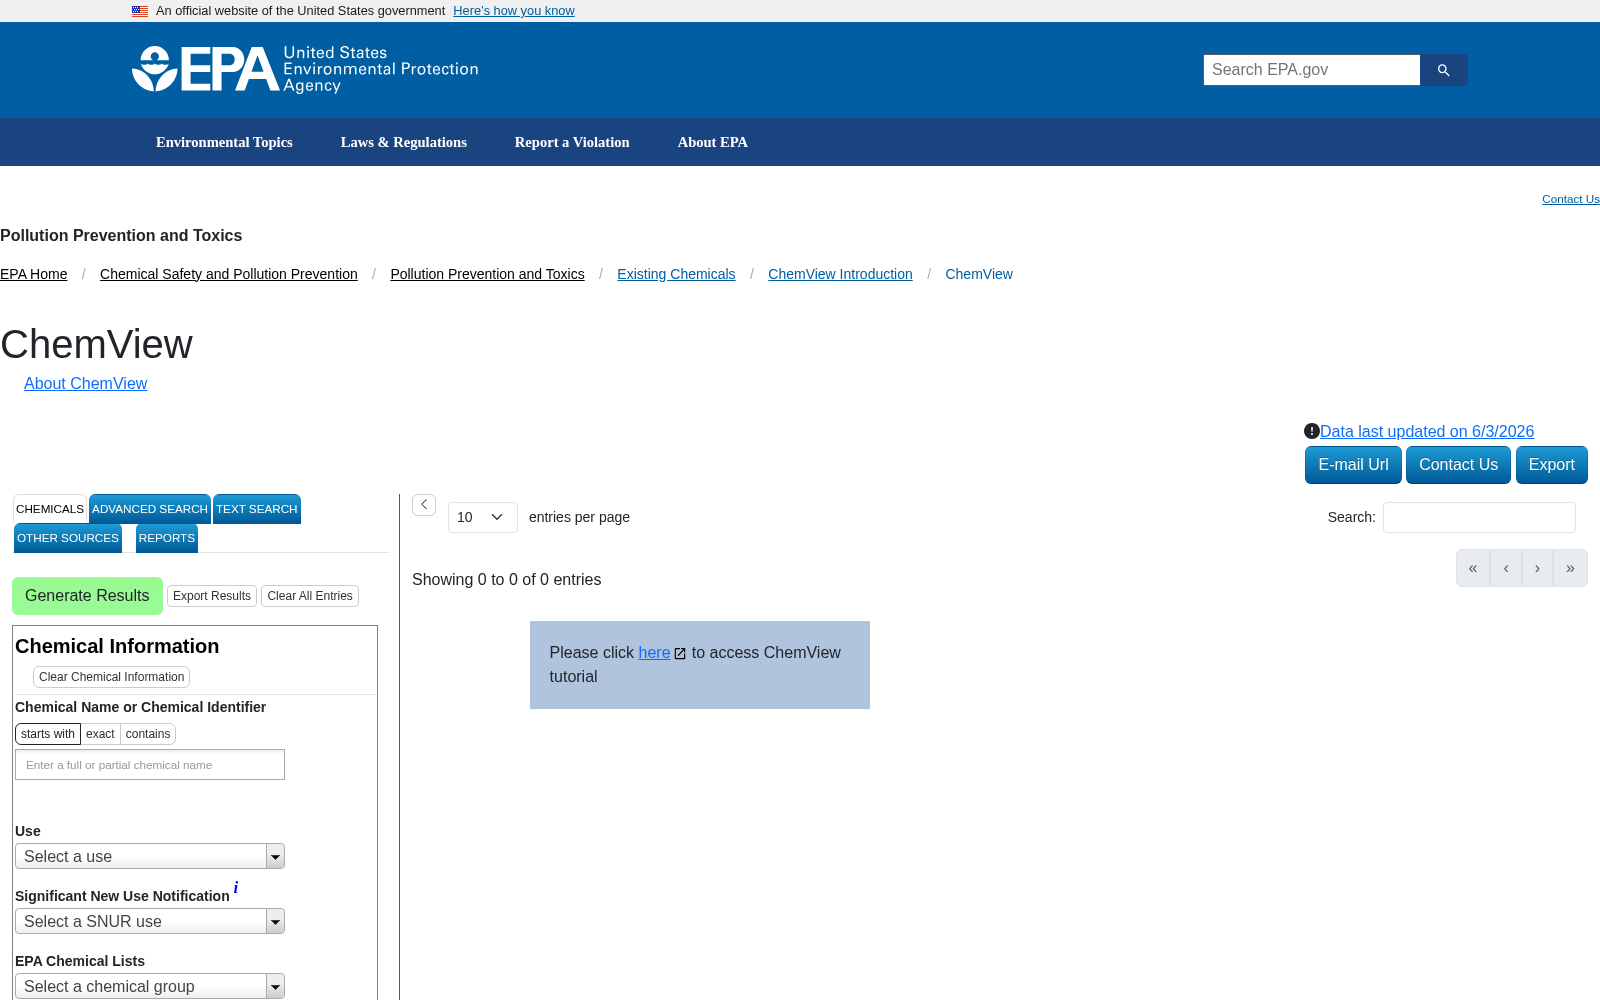Go to the first results page
The width and height of the screenshot is (1600, 1000).
point(1473,568)
